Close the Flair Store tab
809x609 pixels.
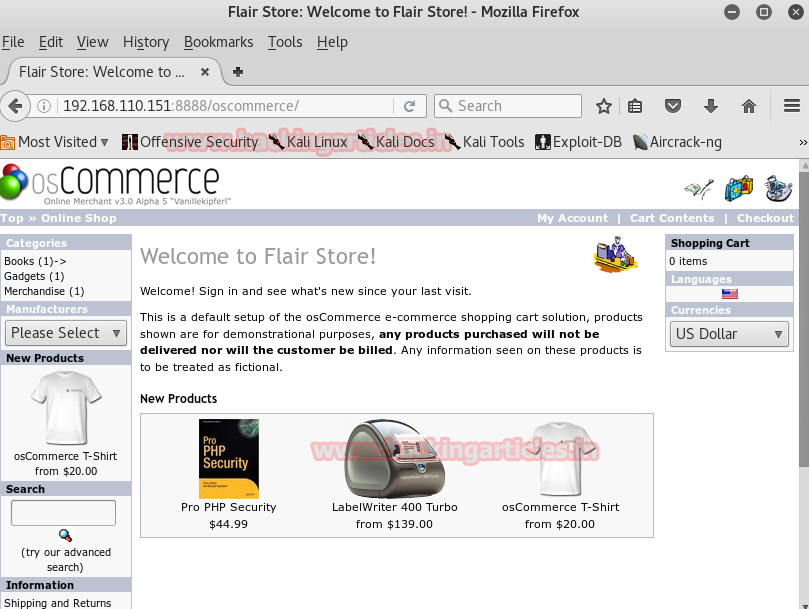(205, 72)
